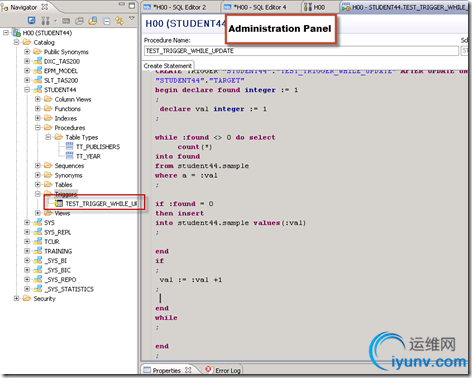
Task: Switch to the H00 - SQL Editor 2 tab
Action: 180,7
